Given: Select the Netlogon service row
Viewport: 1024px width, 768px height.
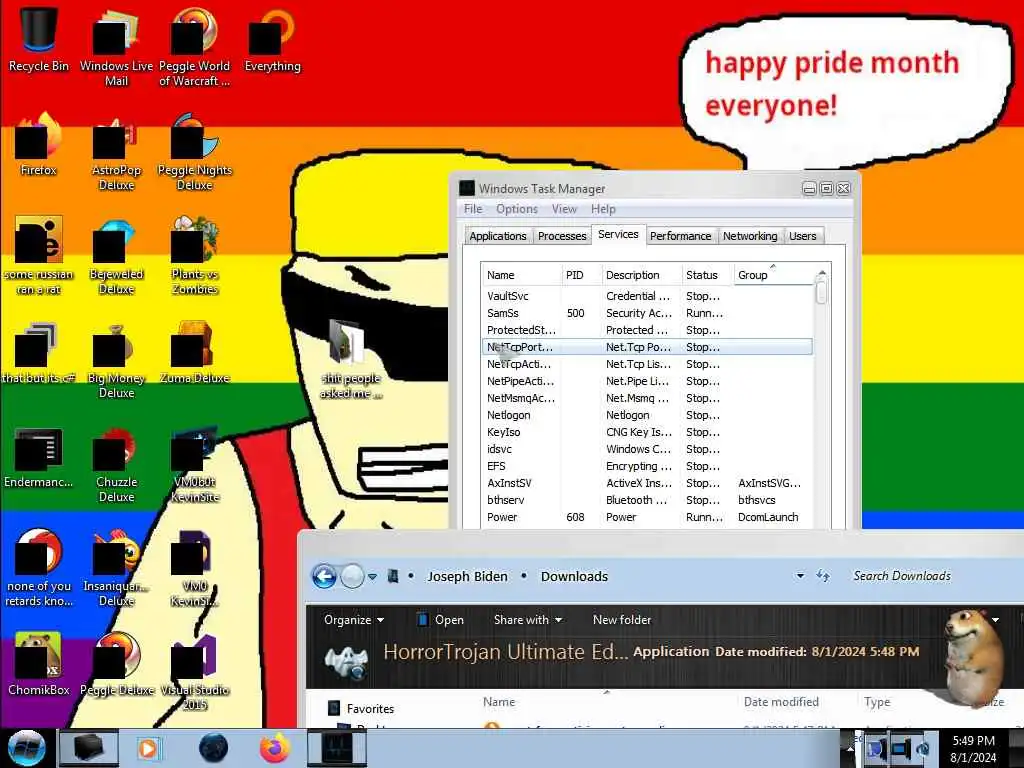Looking at the screenshot, I should point(647,415).
